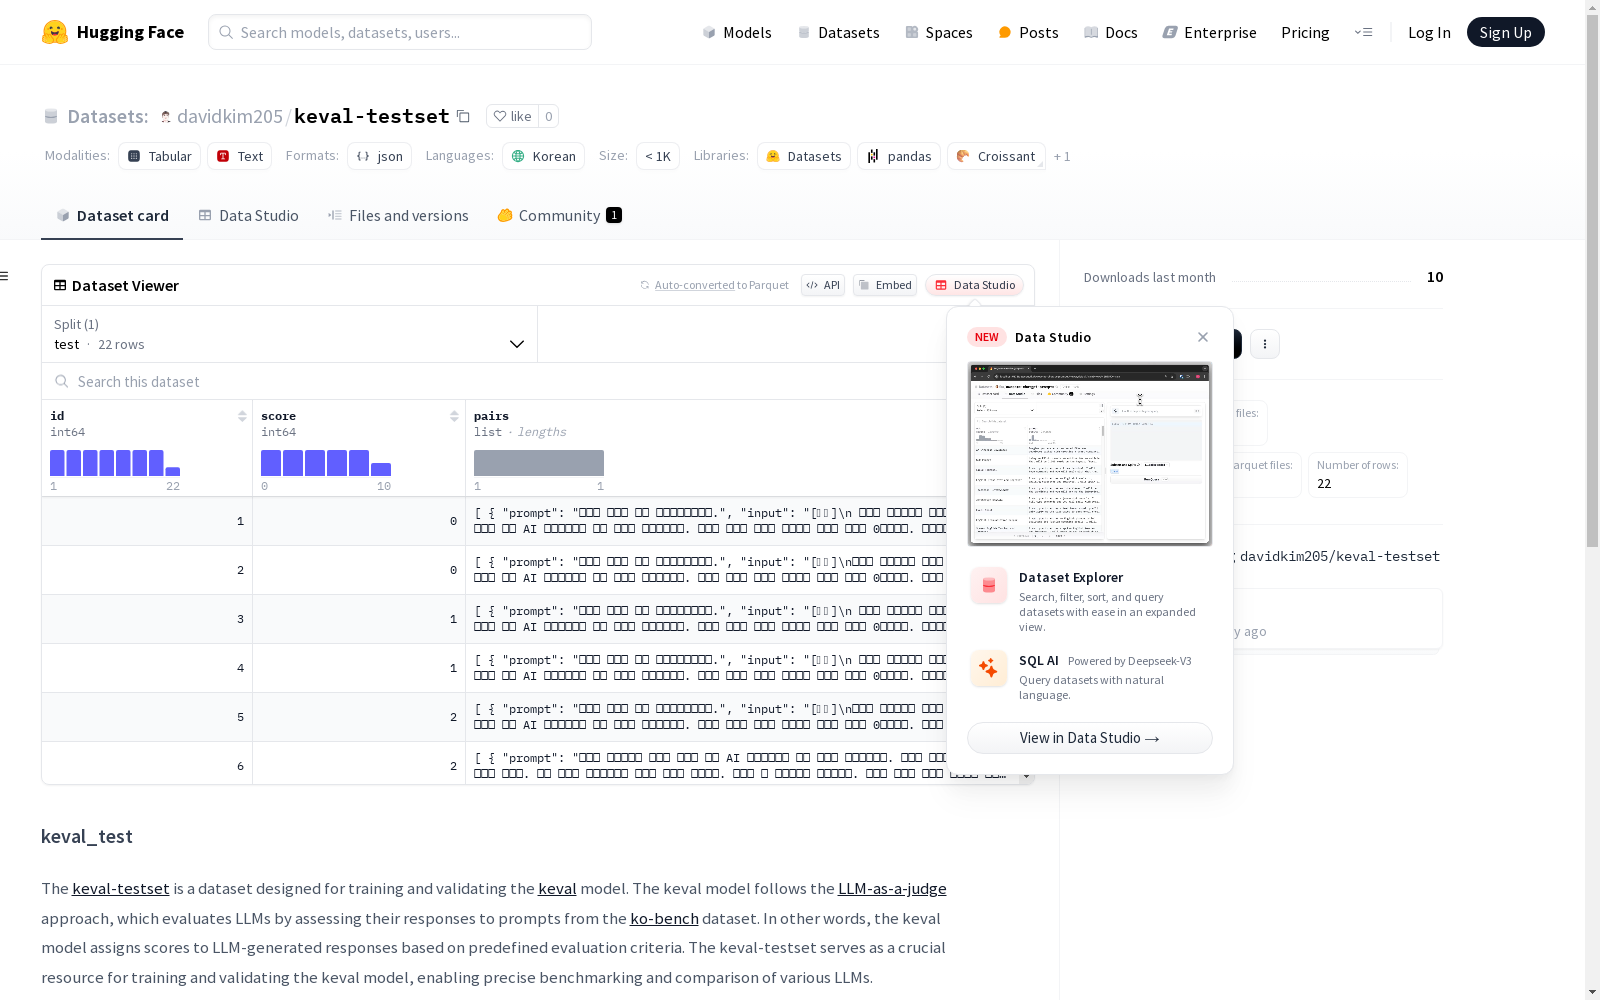The height and width of the screenshot is (1000, 1600).
Task: Select the pandas library tag
Action: click(899, 156)
